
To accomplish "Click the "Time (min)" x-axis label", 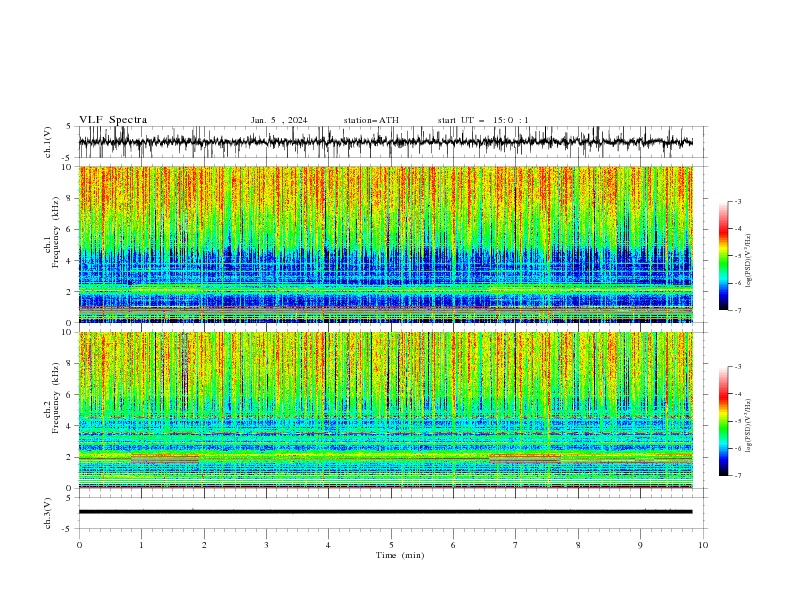I will point(400,555).
